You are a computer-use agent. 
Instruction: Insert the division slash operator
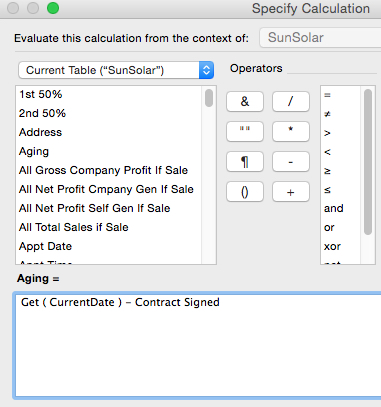tap(291, 101)
